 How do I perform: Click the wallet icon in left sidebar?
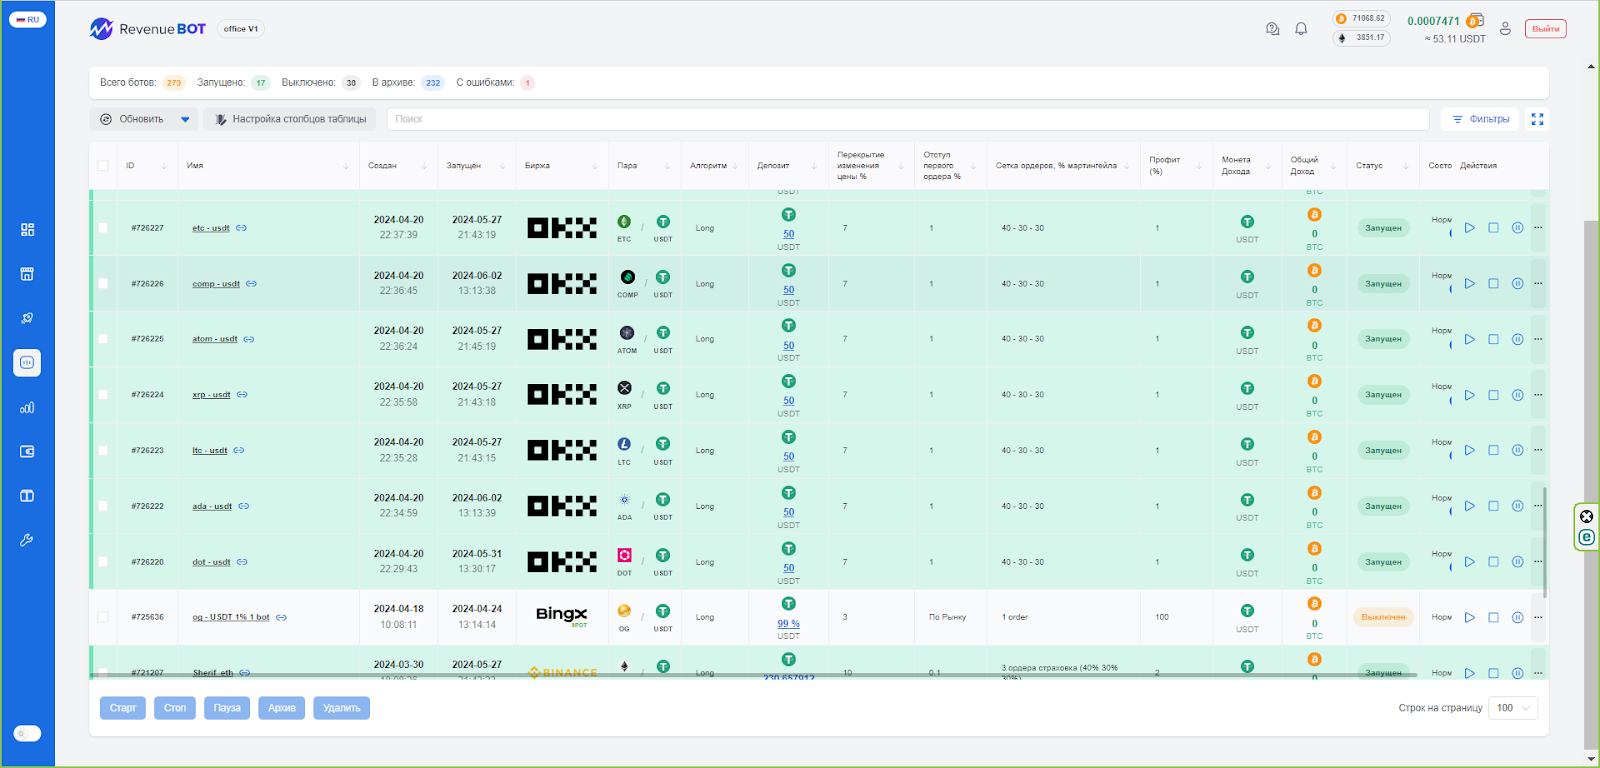tap(27, 452)
